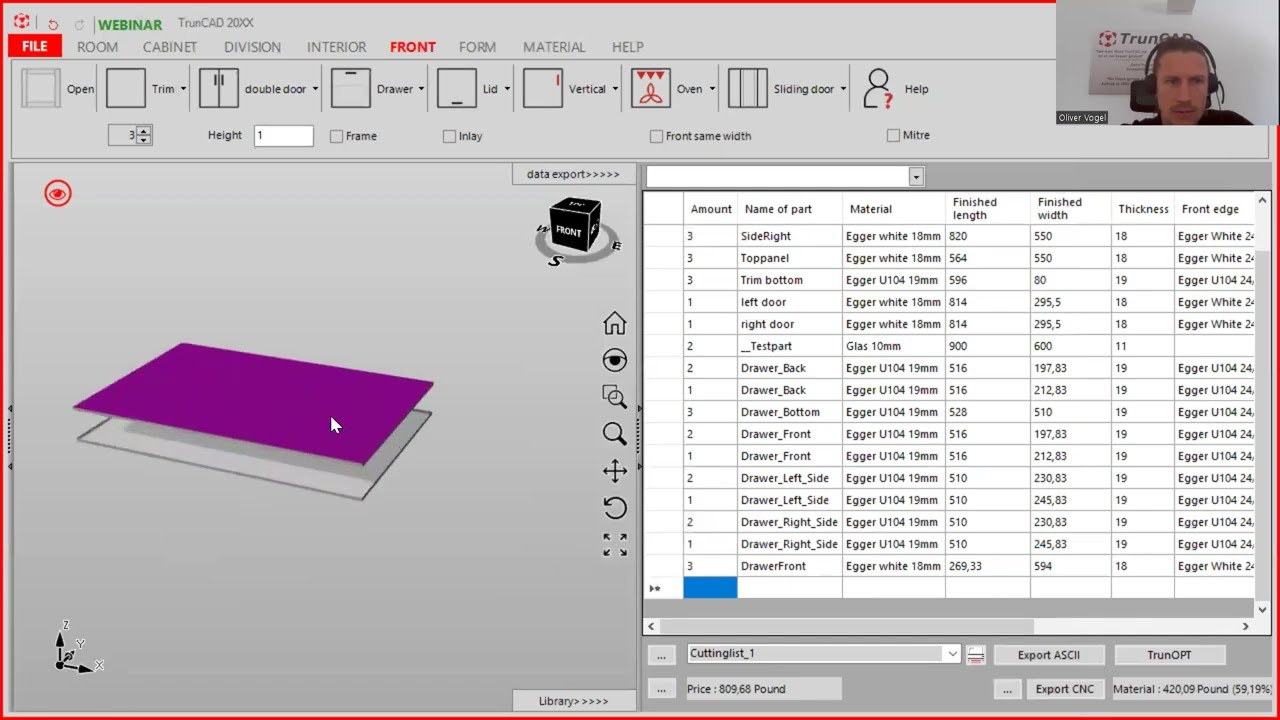Select the __Testpart row name cell
1280x720 pixels.
[x=789, y=346]
